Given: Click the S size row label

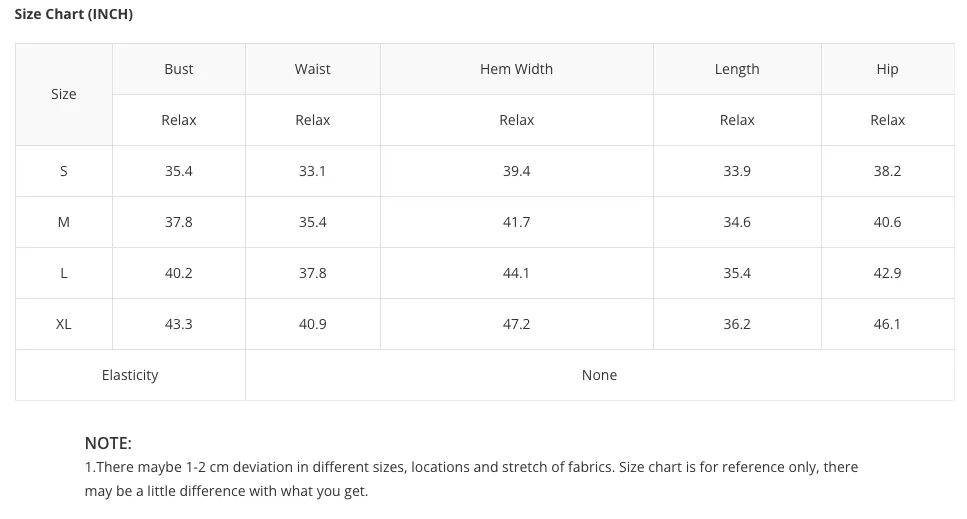Looking at the screenshot, I should 64,171.
